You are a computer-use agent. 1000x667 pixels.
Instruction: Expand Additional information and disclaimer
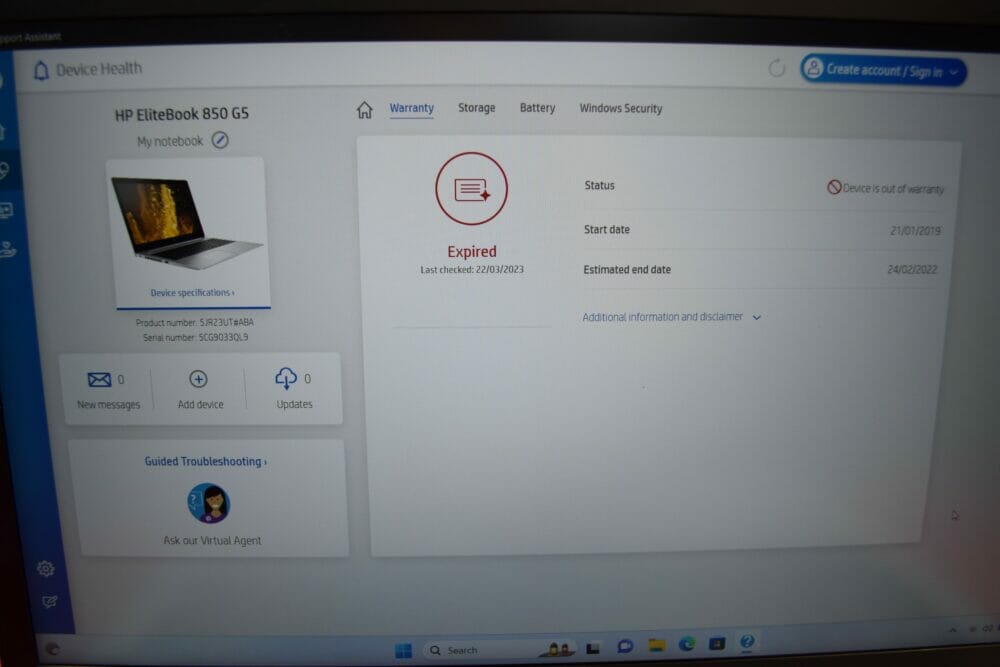coord(672,317)
